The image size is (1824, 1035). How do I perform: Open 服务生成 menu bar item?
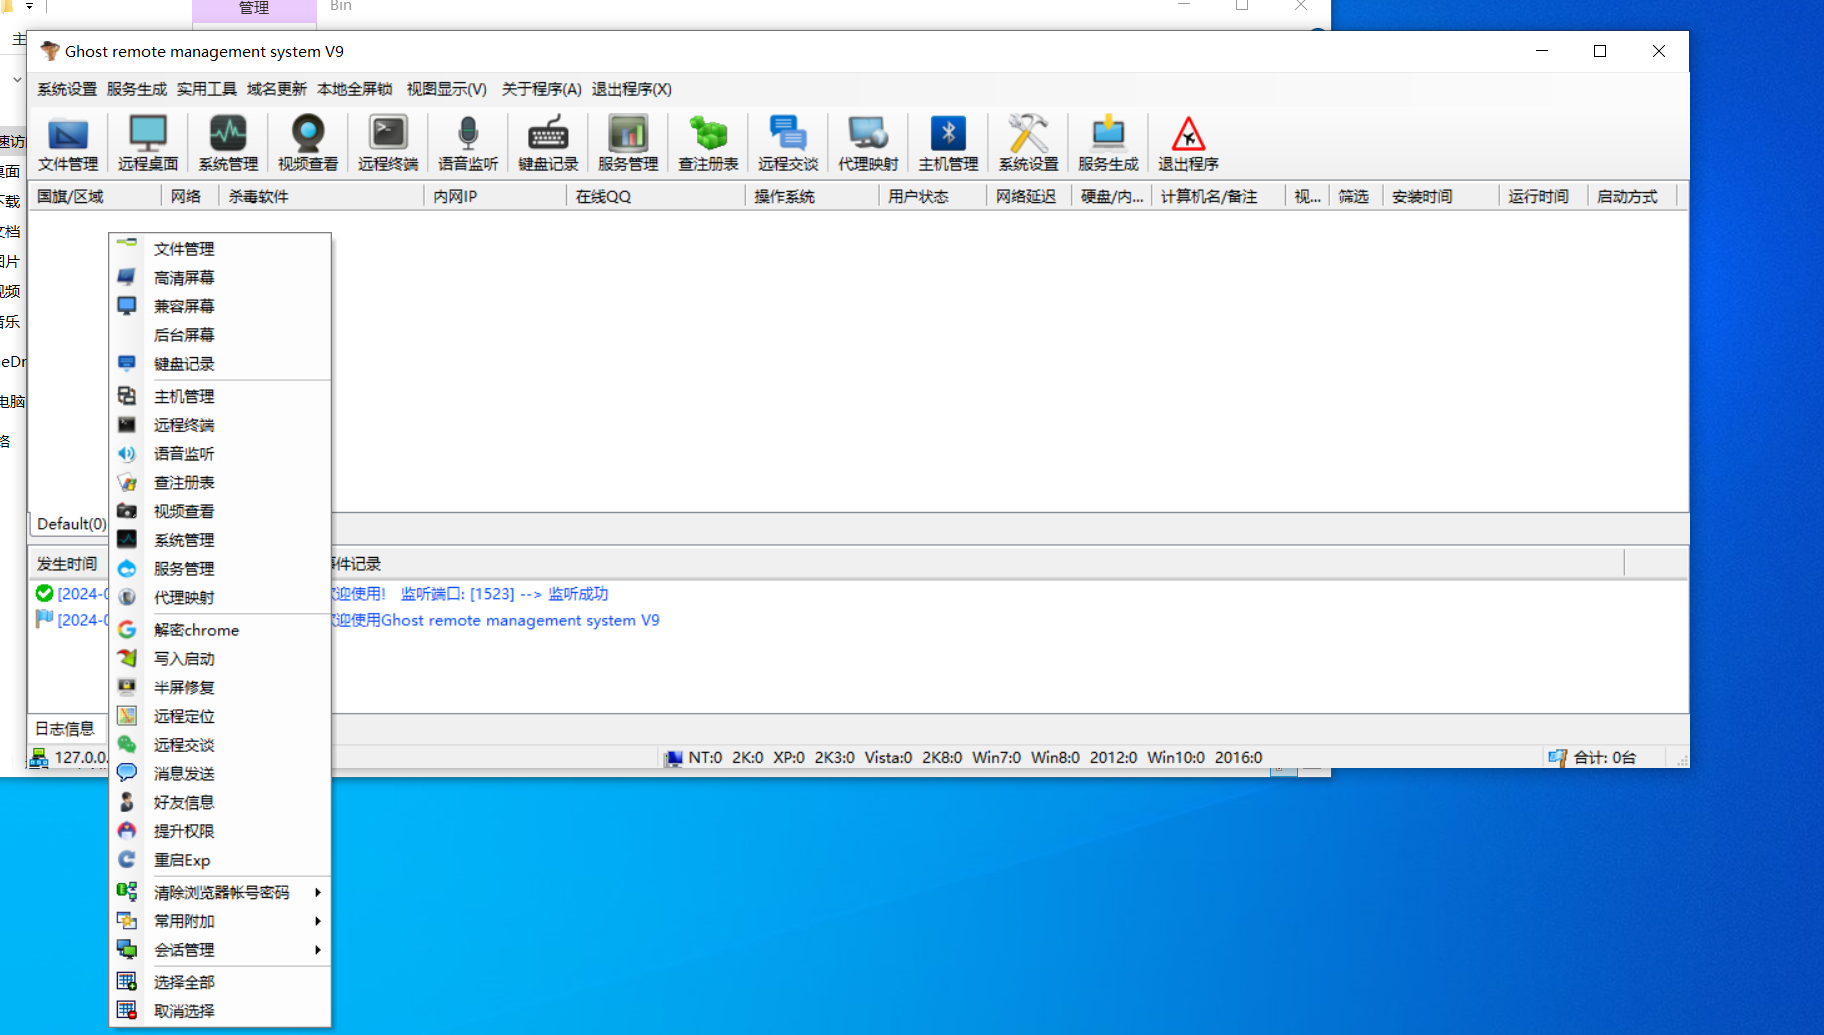(x=137, y=89)
